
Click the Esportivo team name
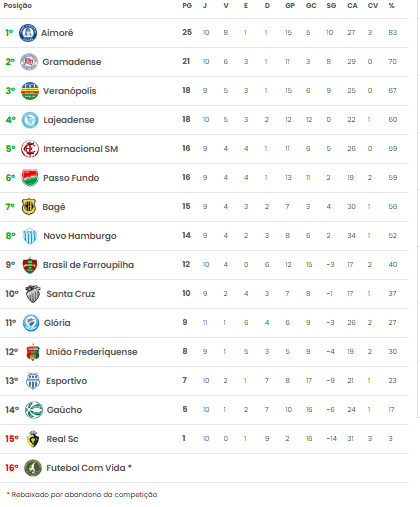coord(66,381)
